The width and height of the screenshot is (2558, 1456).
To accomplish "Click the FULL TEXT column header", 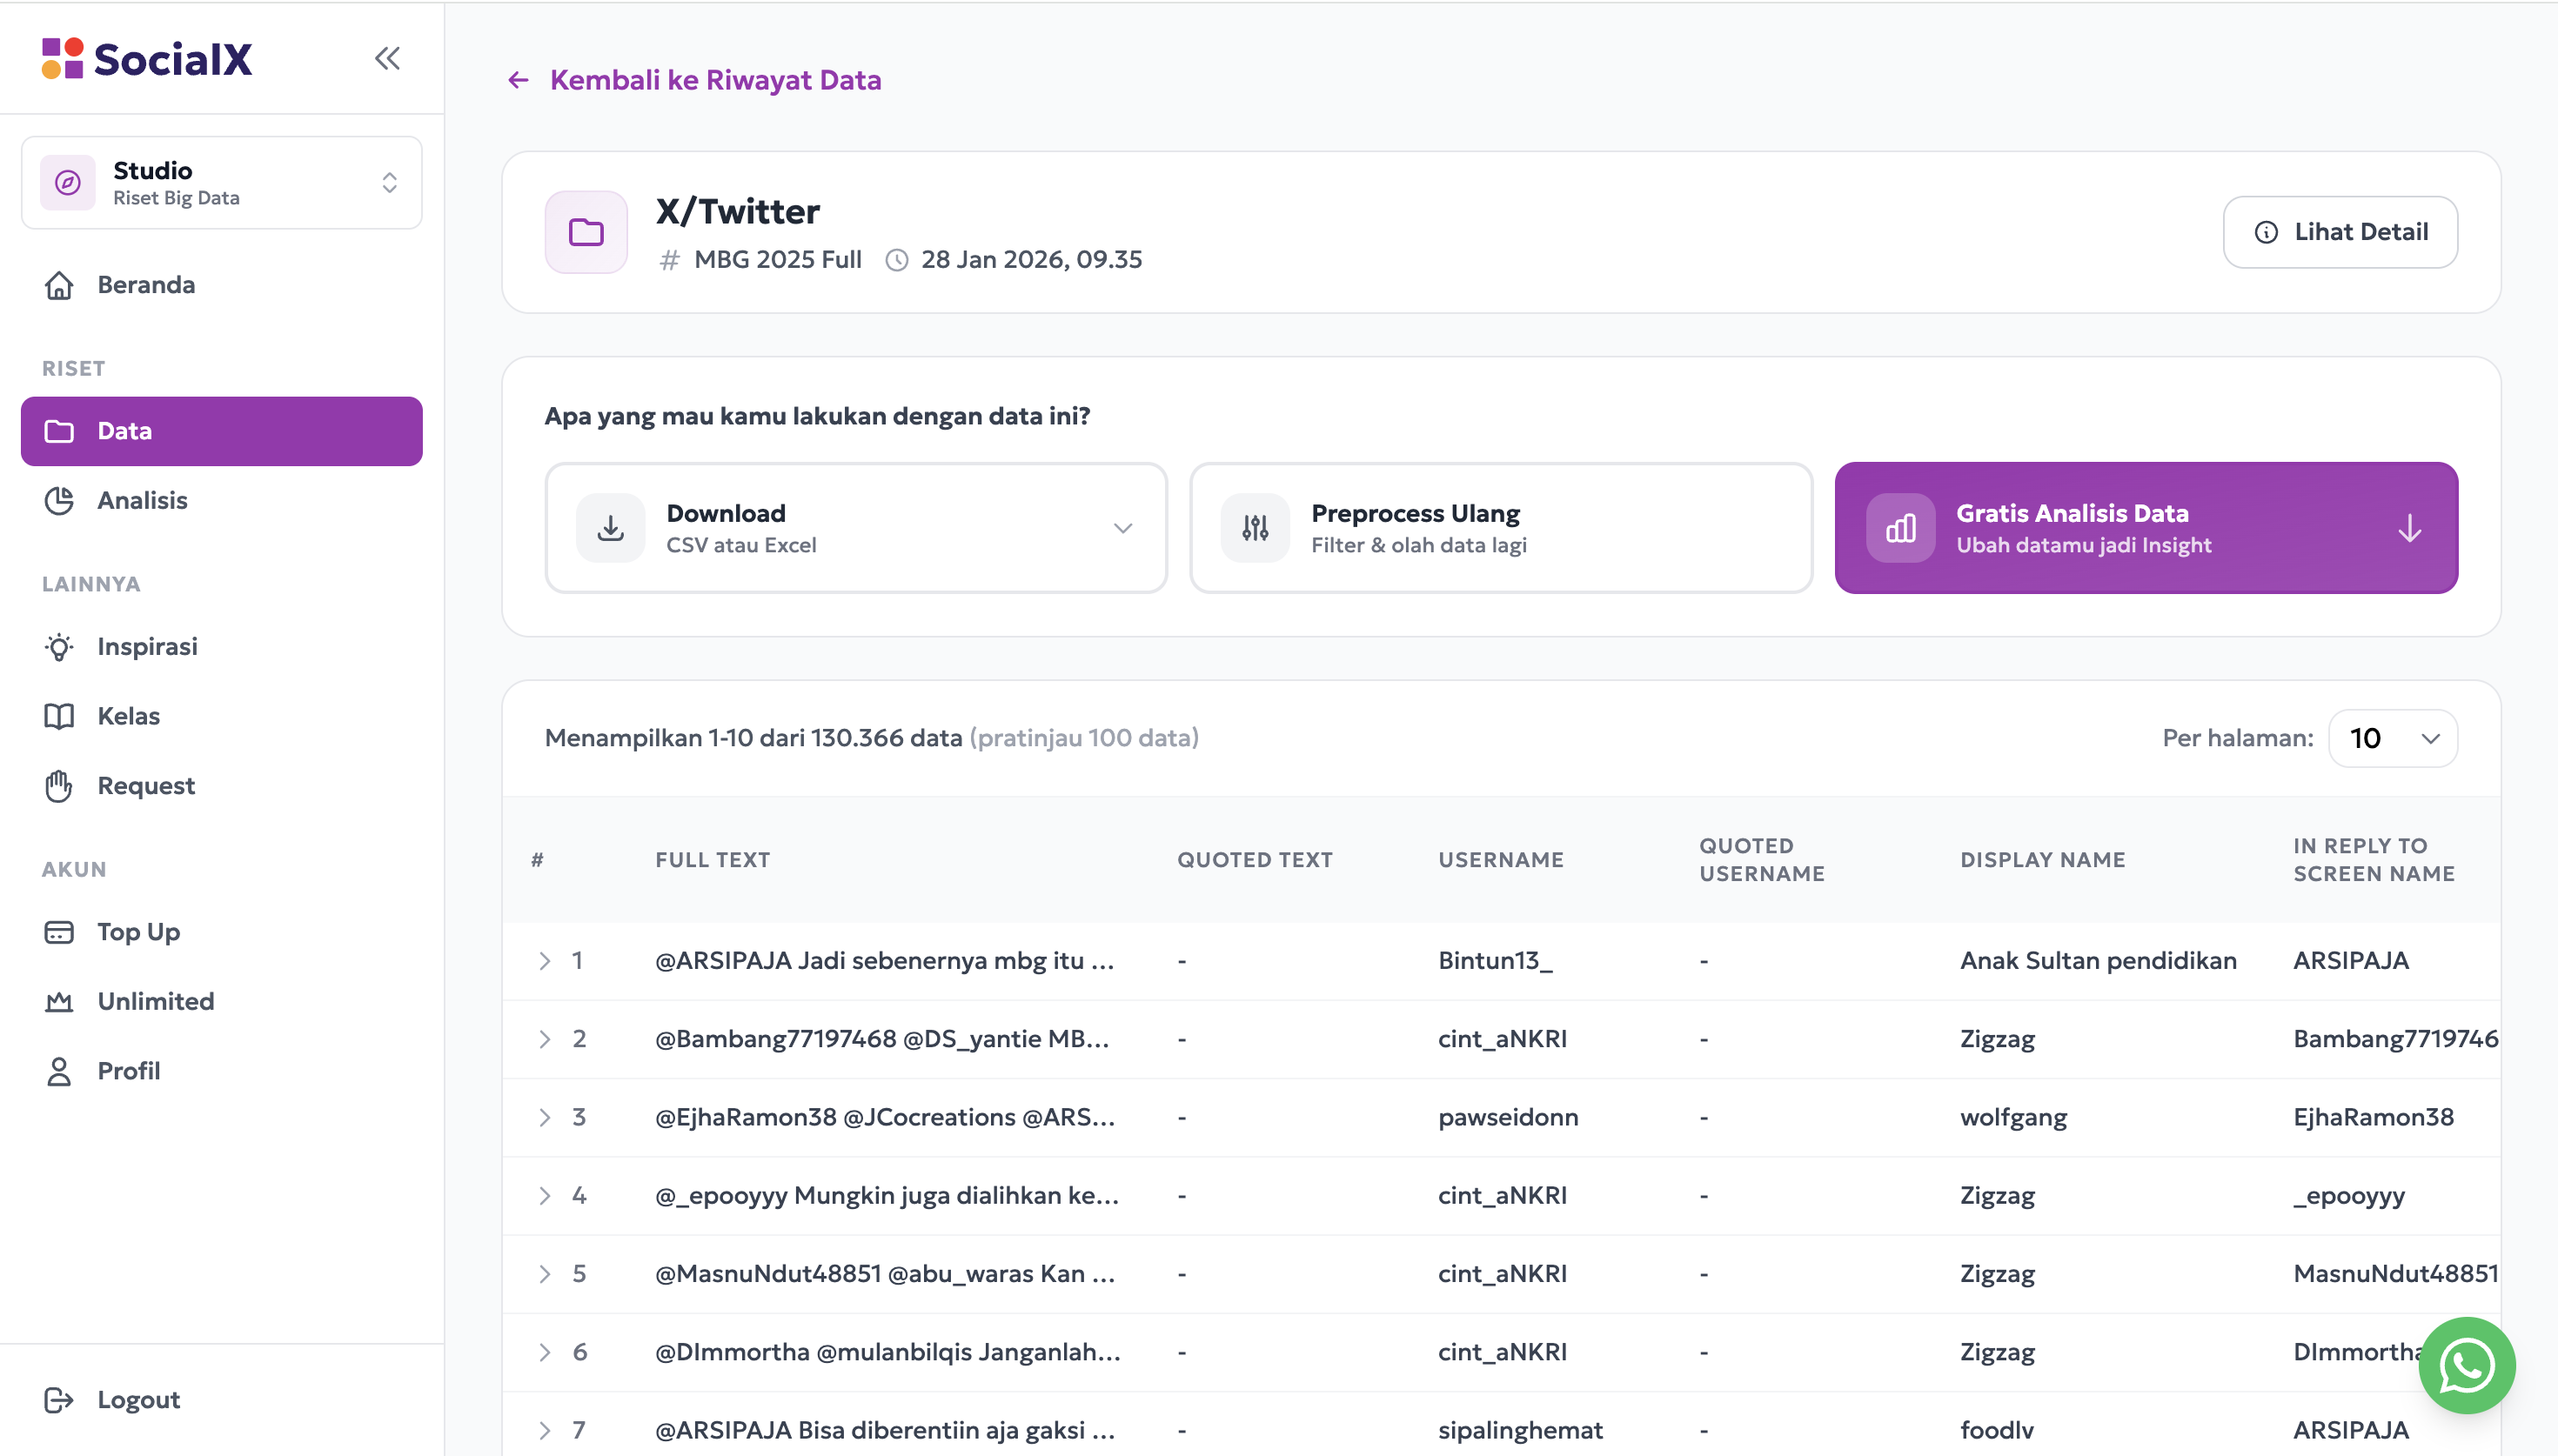I will click(x=713, y=860).
